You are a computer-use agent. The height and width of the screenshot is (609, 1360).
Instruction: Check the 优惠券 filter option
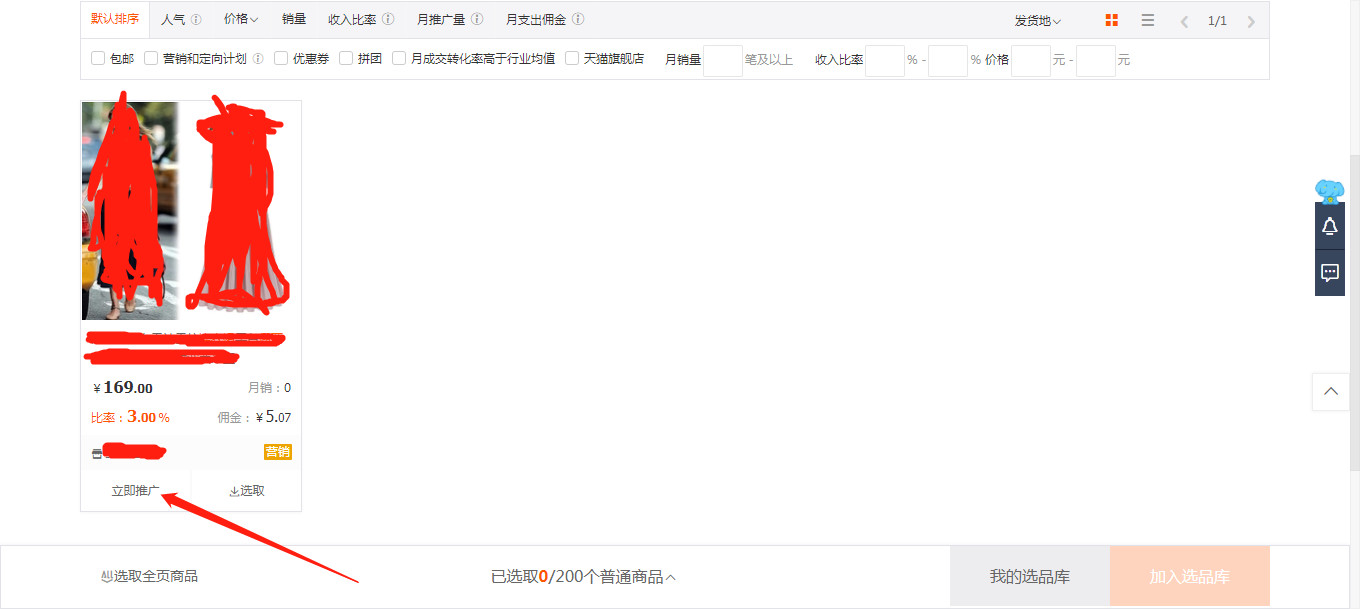(281, 59)
